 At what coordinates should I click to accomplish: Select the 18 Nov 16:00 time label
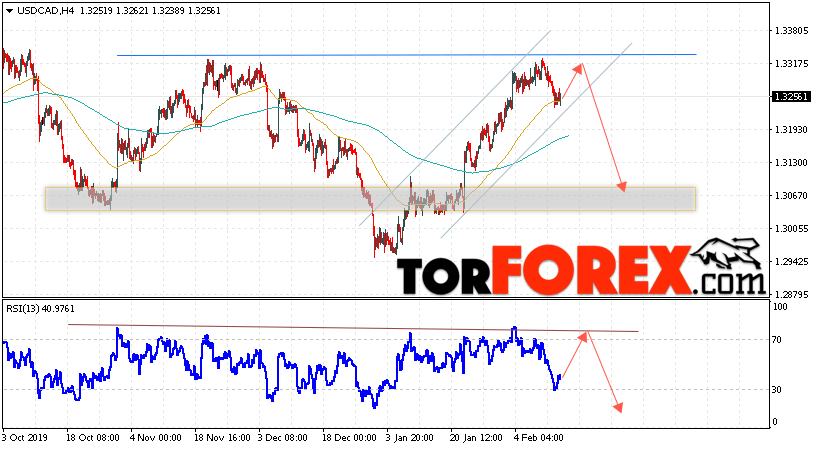[x=221, y=438]
